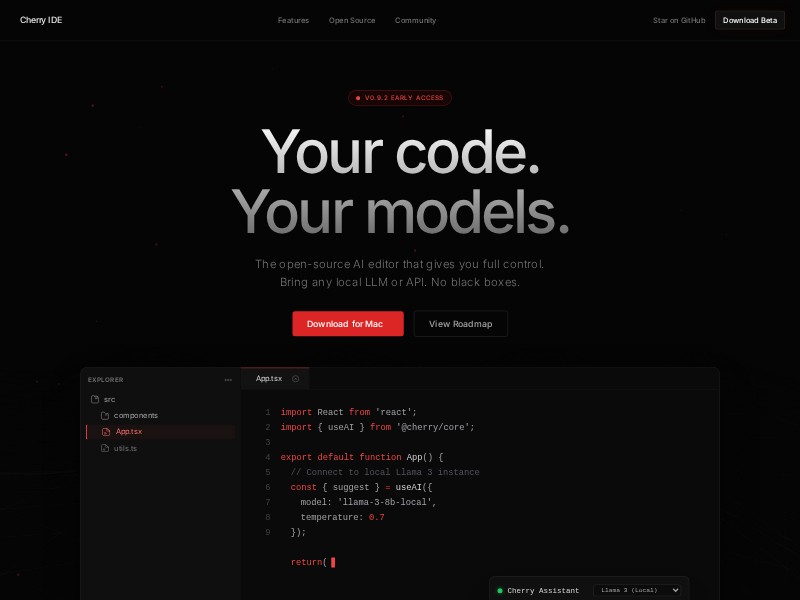This screenshot has width=800, height=600.
Task: Click the green Cherry Assistant status dot
Action: click(500, 591)
